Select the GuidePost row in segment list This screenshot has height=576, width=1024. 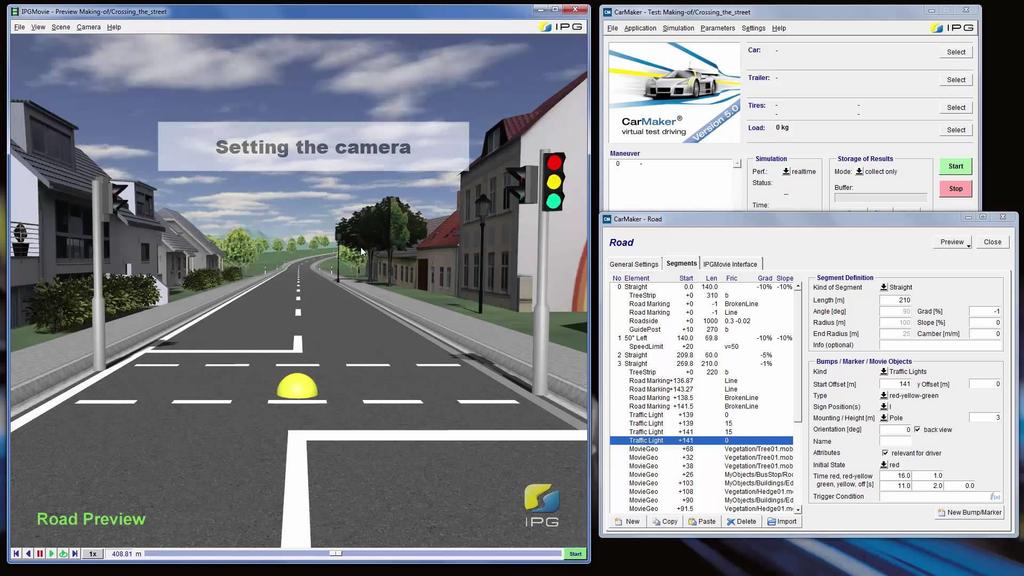[x=701, y=329]
